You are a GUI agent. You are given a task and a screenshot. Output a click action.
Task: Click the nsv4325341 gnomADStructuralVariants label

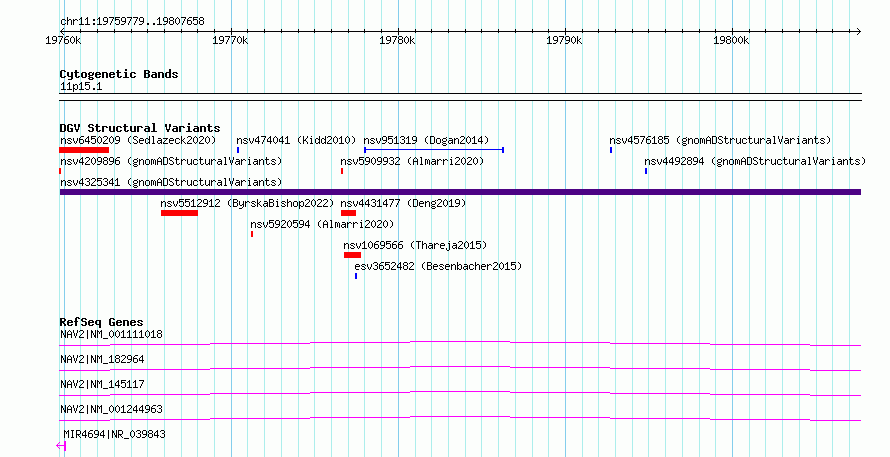click(x=171, y=182)
